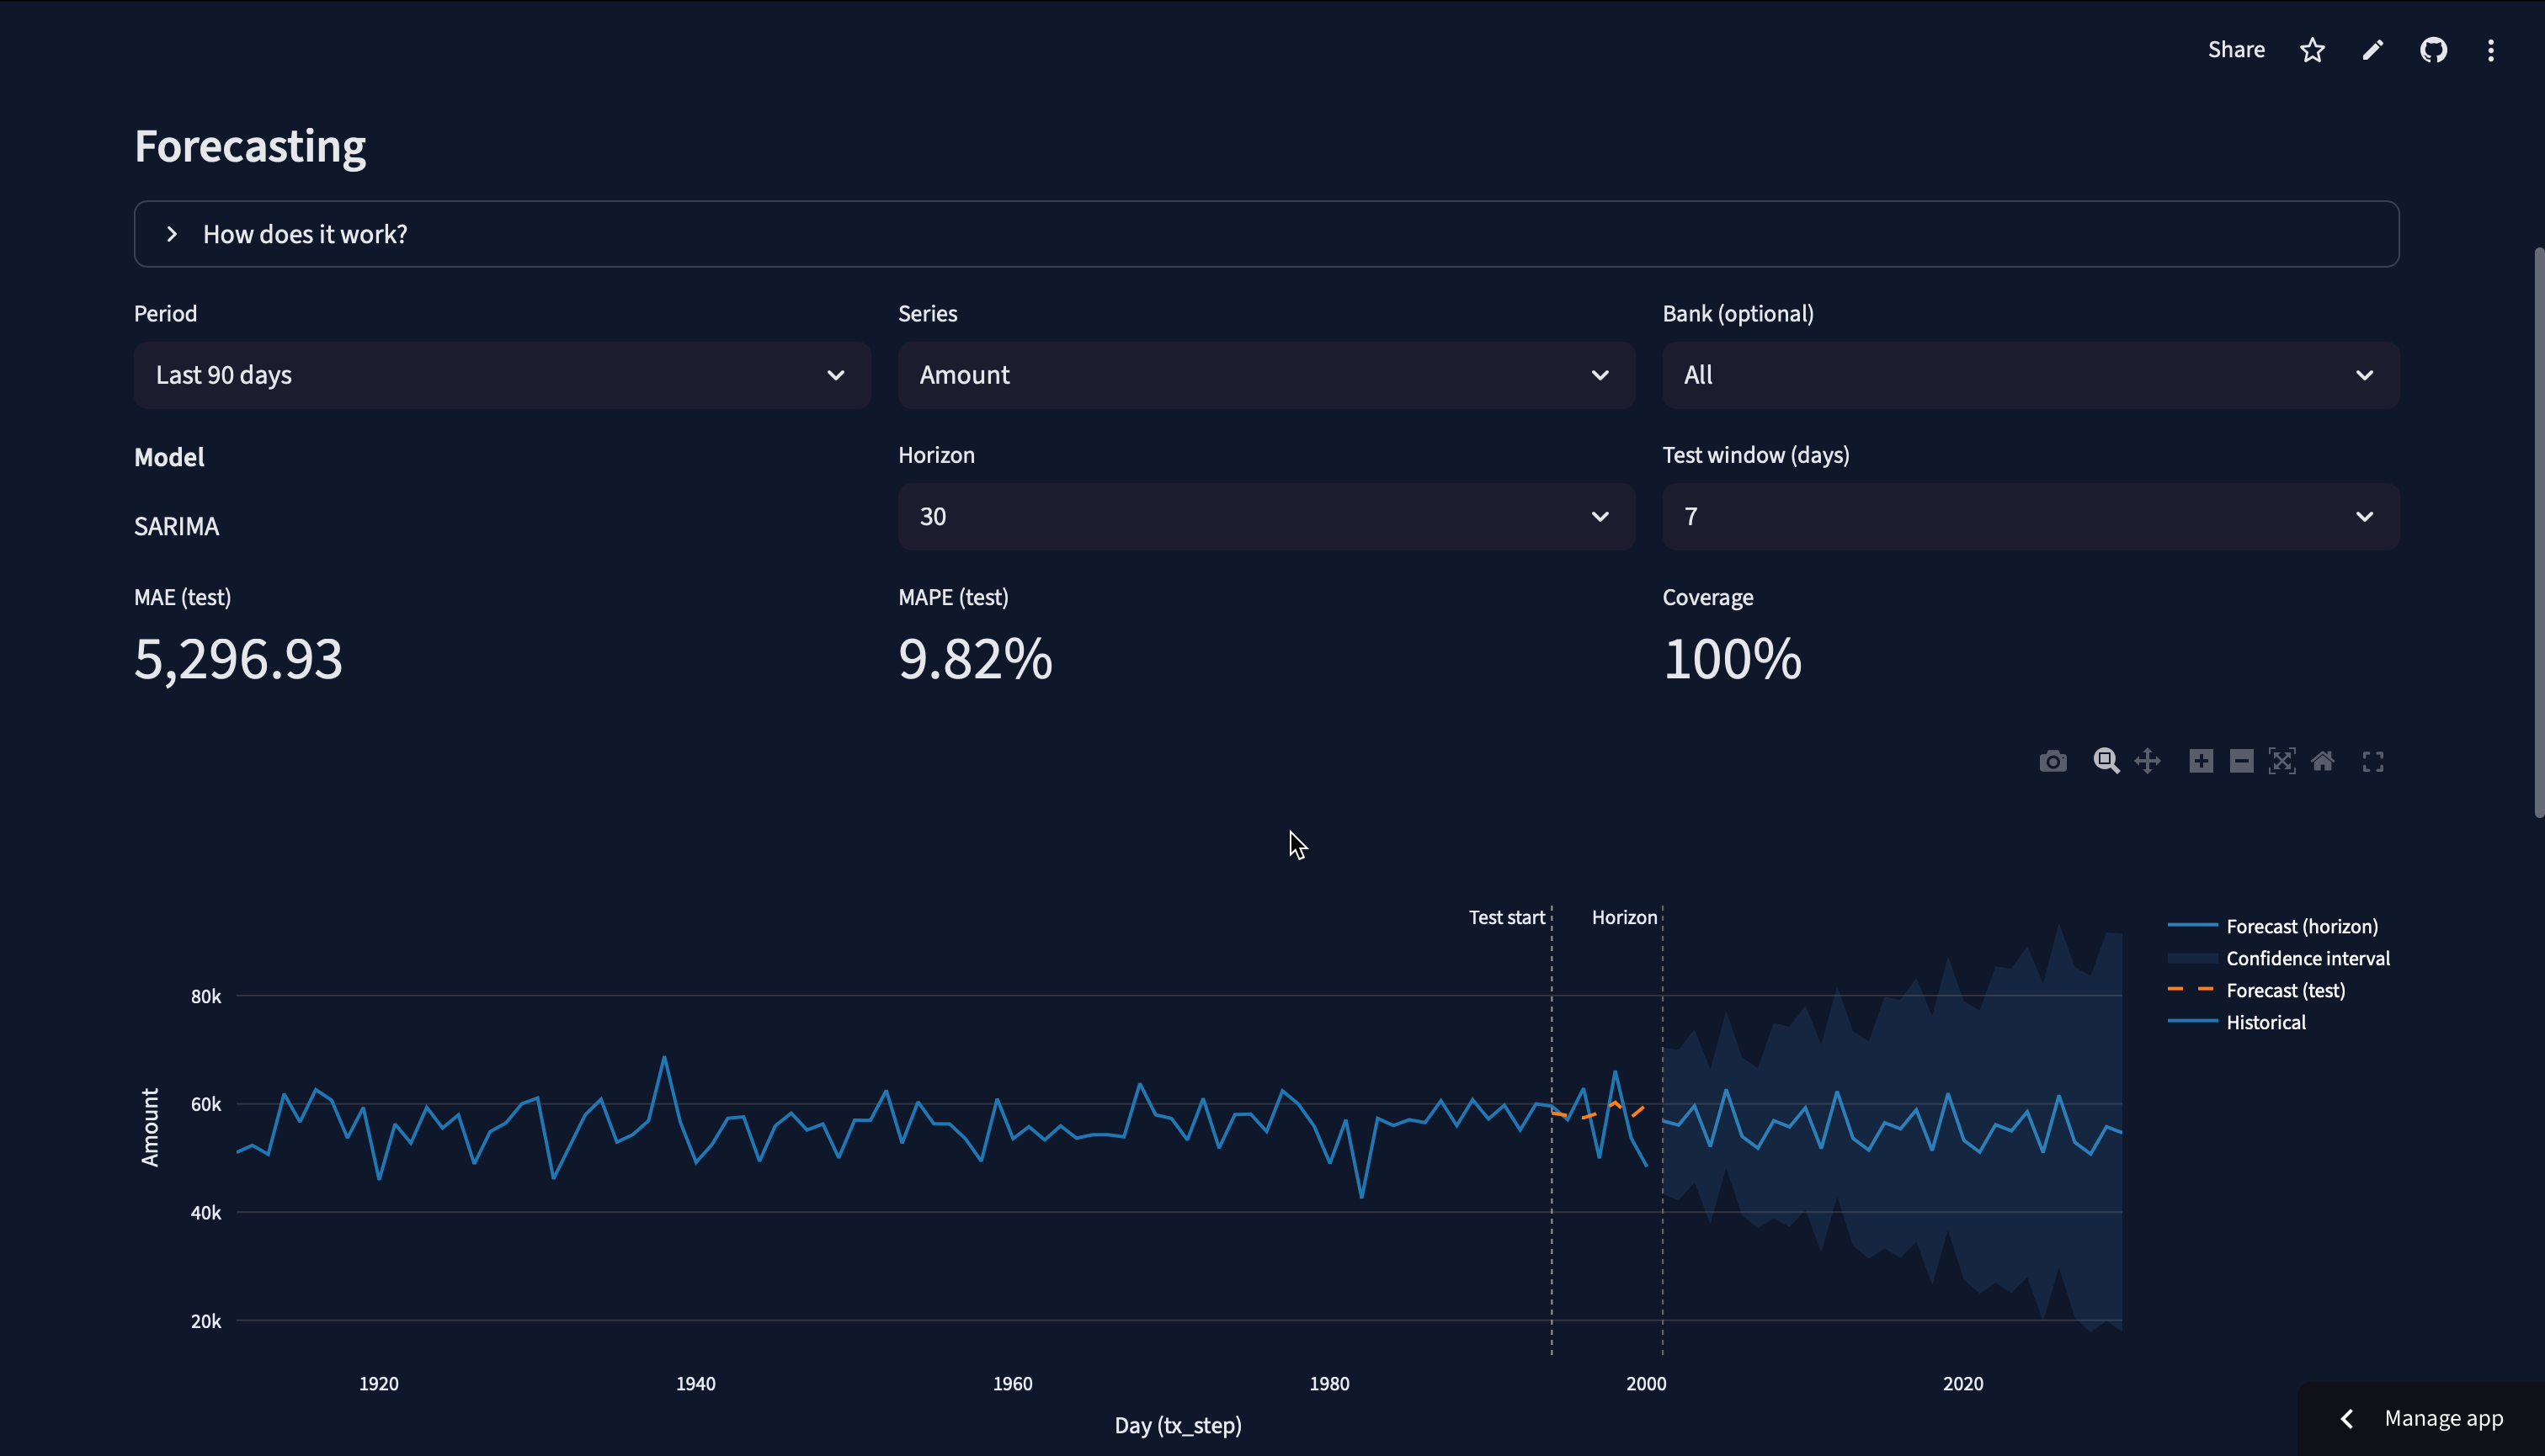Activate the pan tool in the chart toolbar

tap(2147, 762)
